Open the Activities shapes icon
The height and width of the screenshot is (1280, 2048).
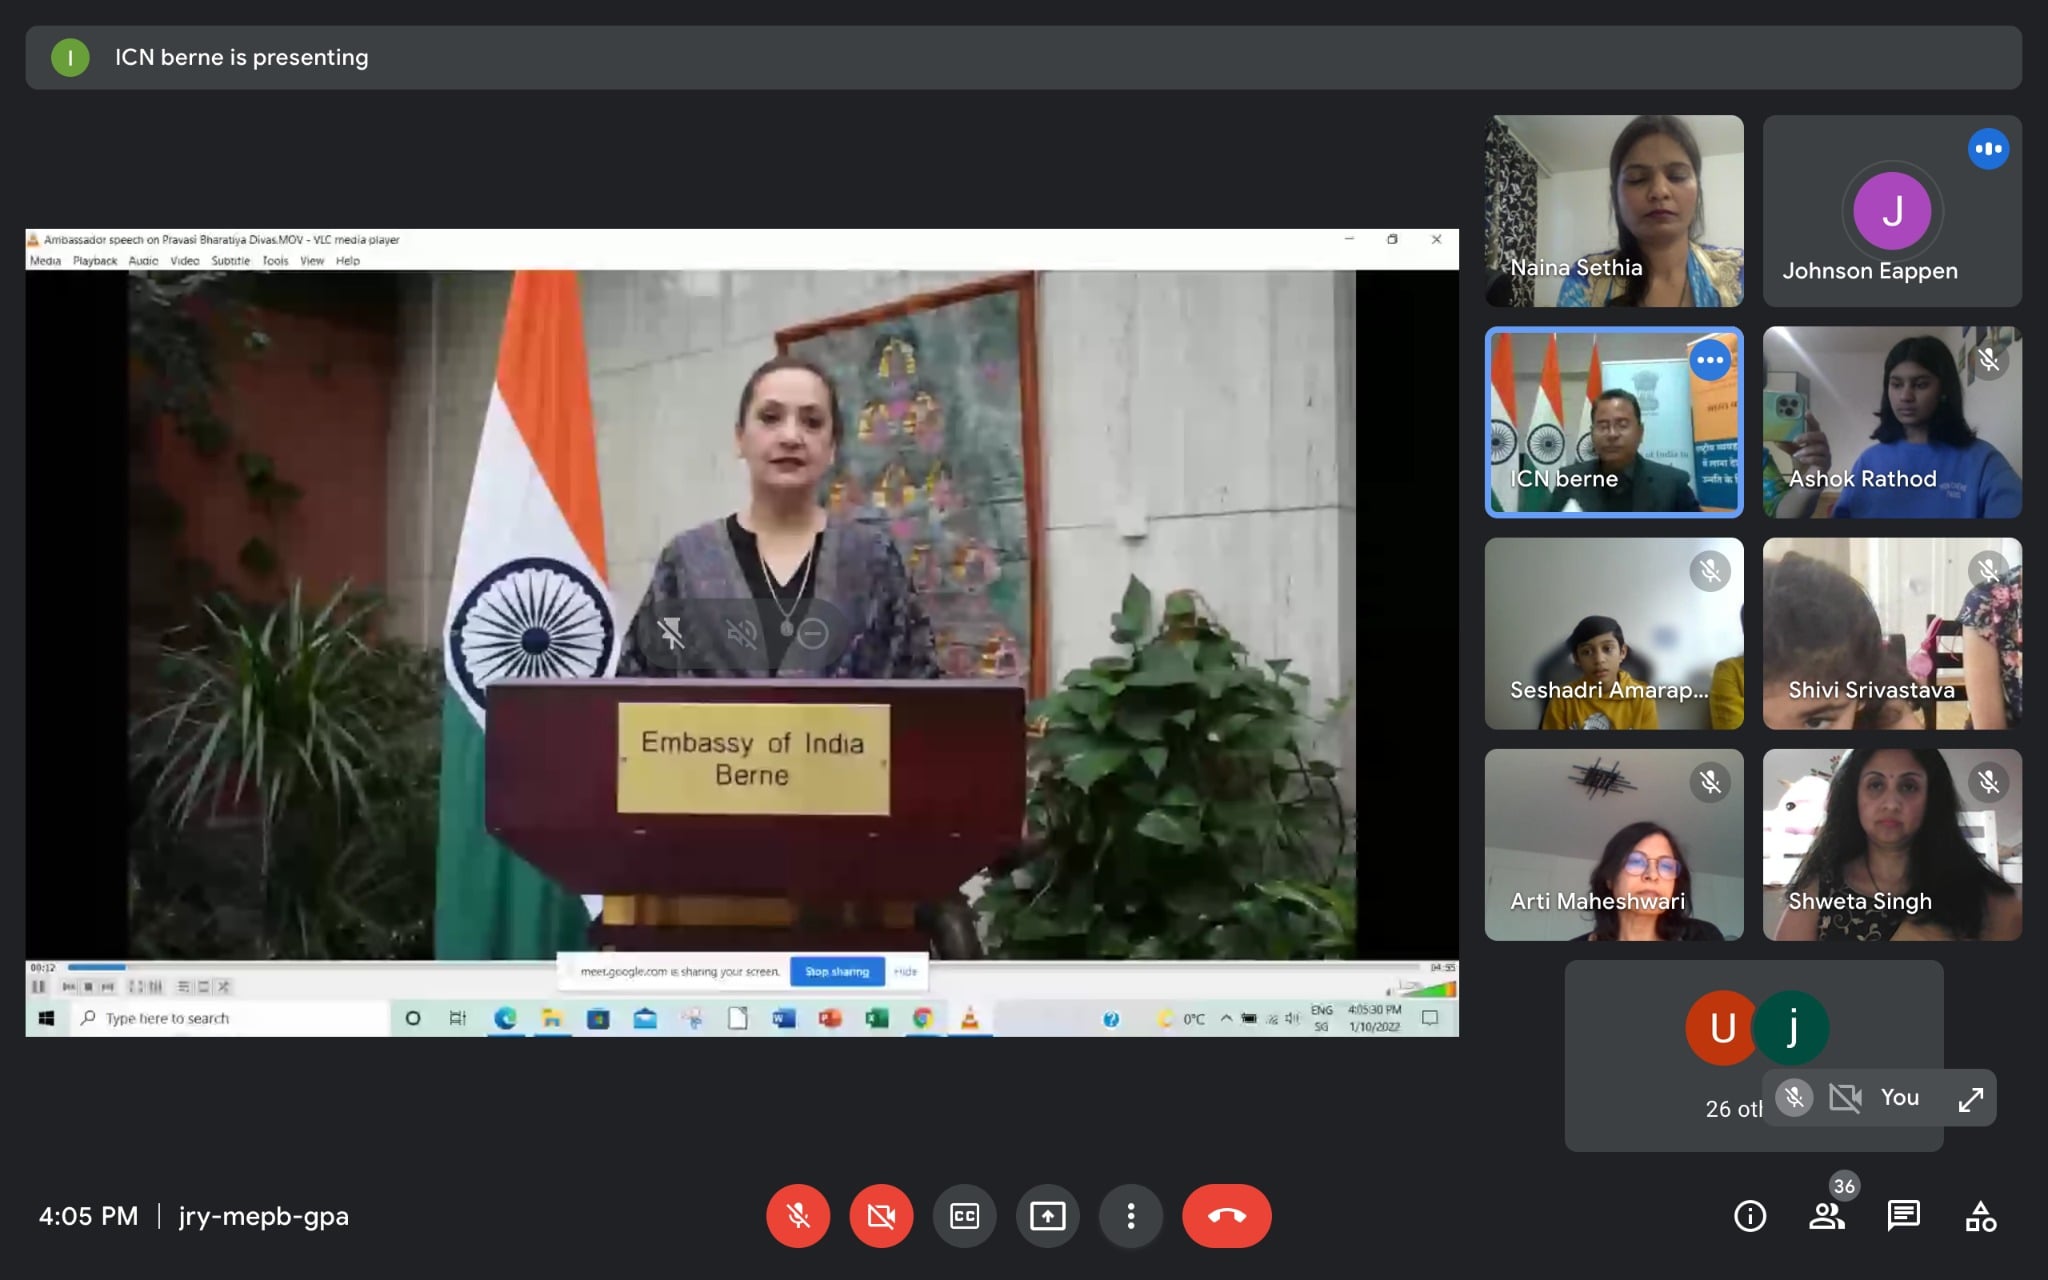point(1980,1216)
